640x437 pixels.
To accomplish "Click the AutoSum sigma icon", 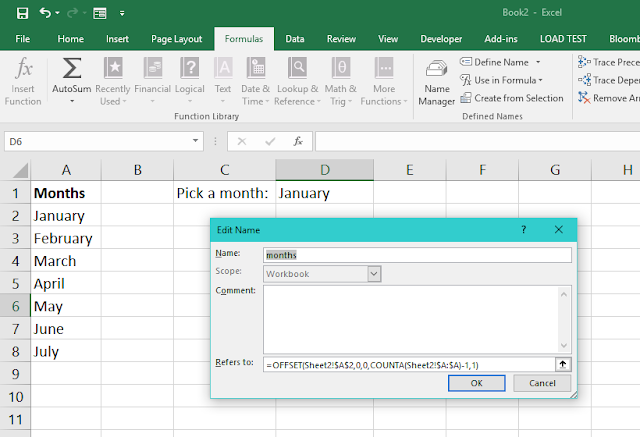I will coord(71,68).
